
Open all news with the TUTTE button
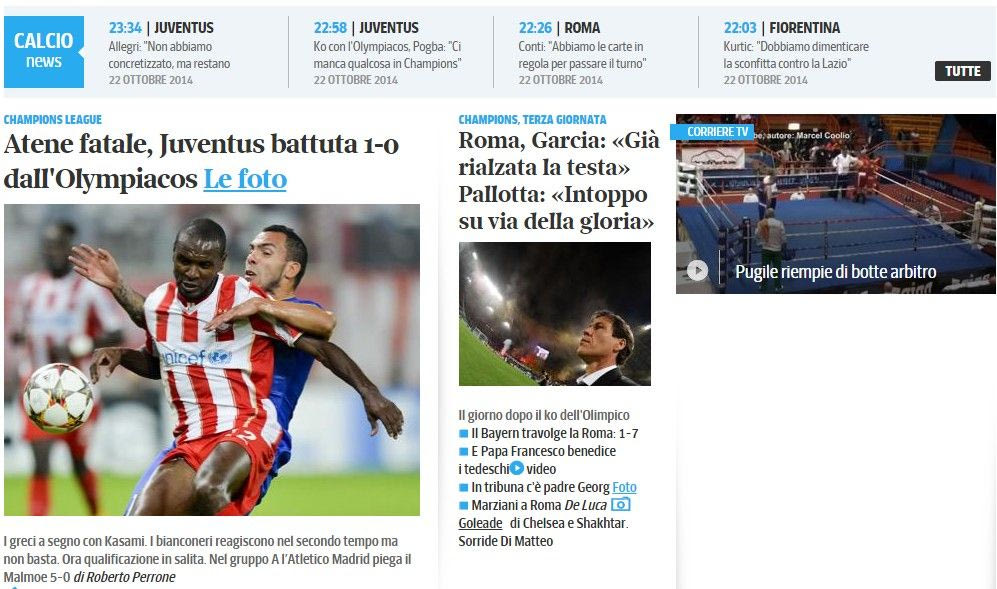point(963,71)
